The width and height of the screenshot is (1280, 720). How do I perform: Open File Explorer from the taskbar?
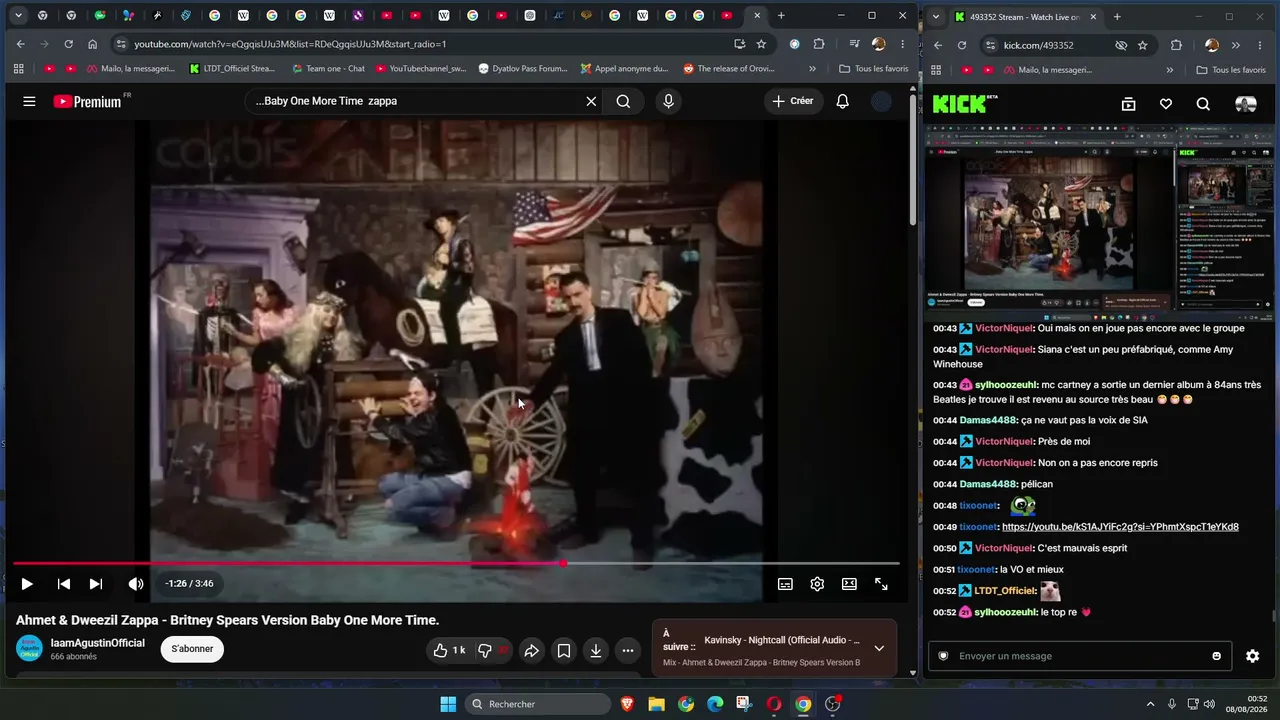(x=656, y=704)
